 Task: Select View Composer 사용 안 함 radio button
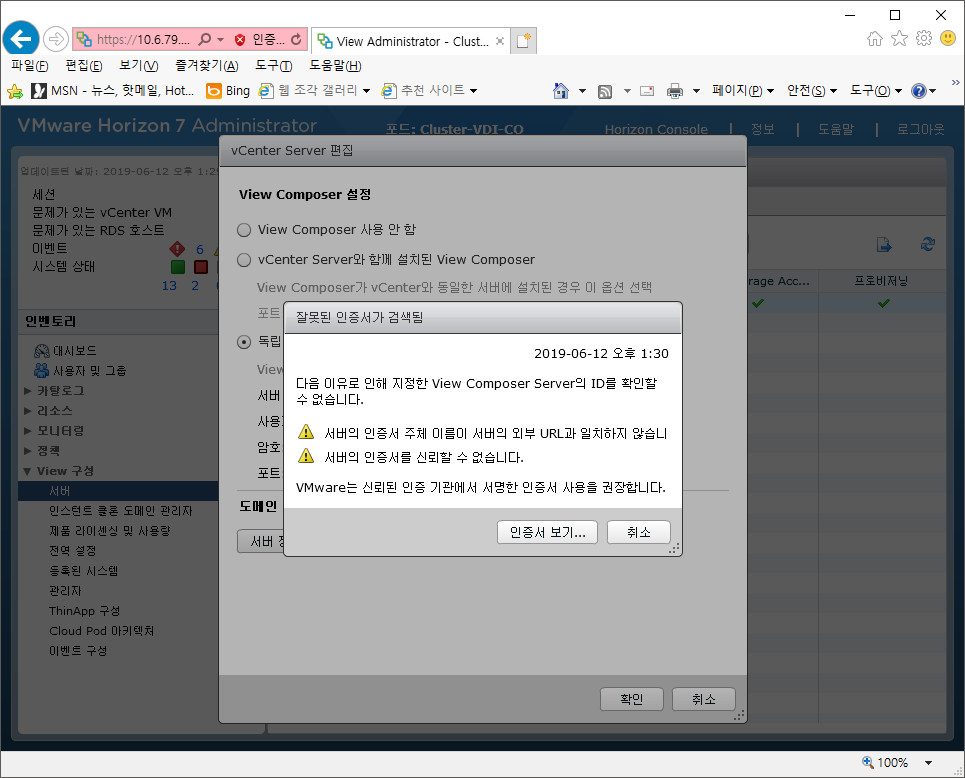coord(244,230)
